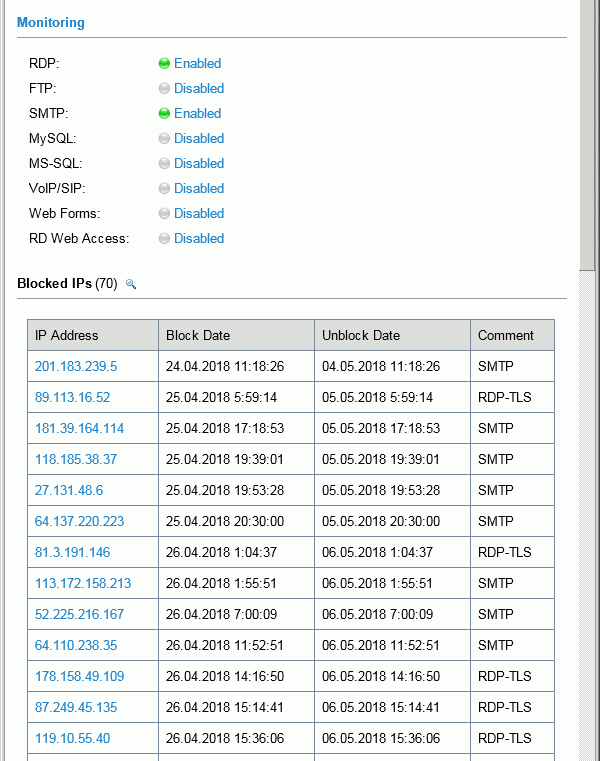This screenshot has width=600, height=761.
Task: Toggle RDP monitoring via Enabled link
Action: 198,64
